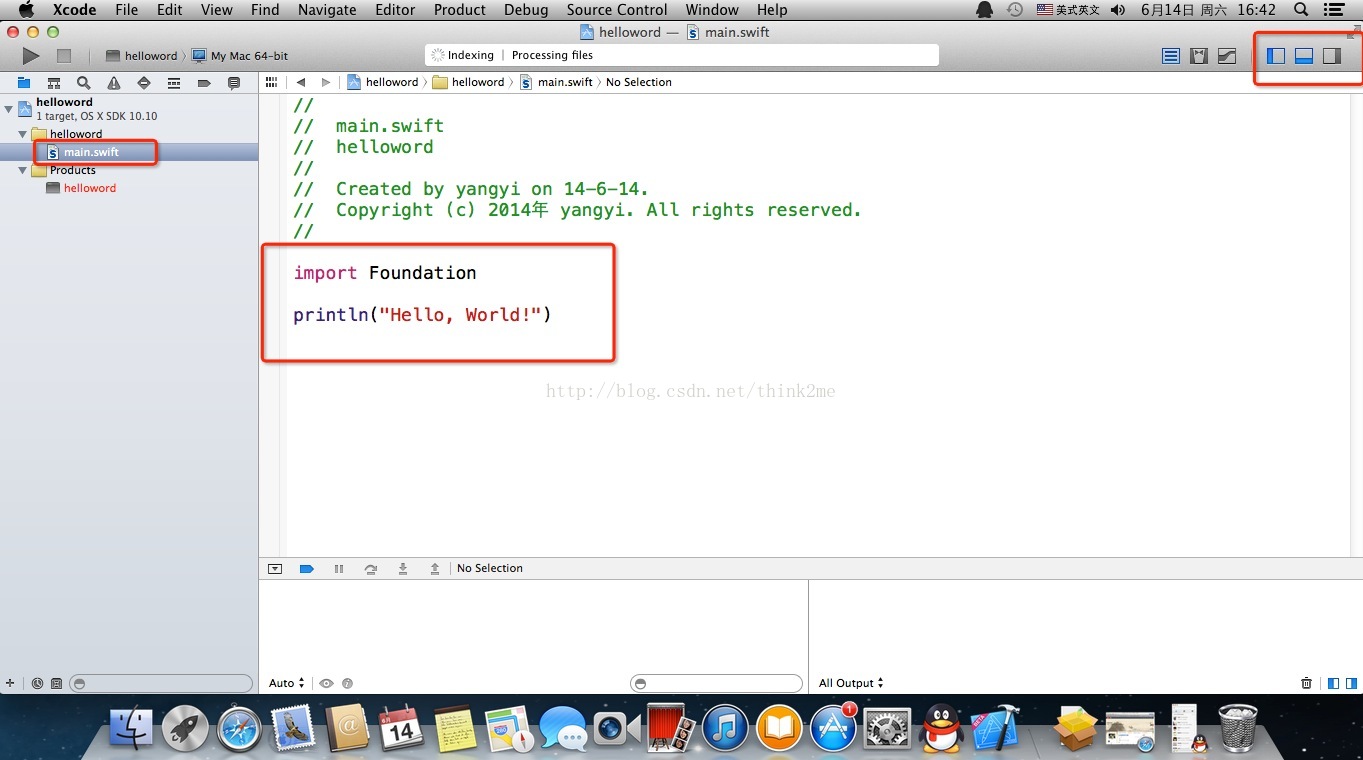Open related items grid menu in jump bar
1363x760 pixels.
coord(271,82)
